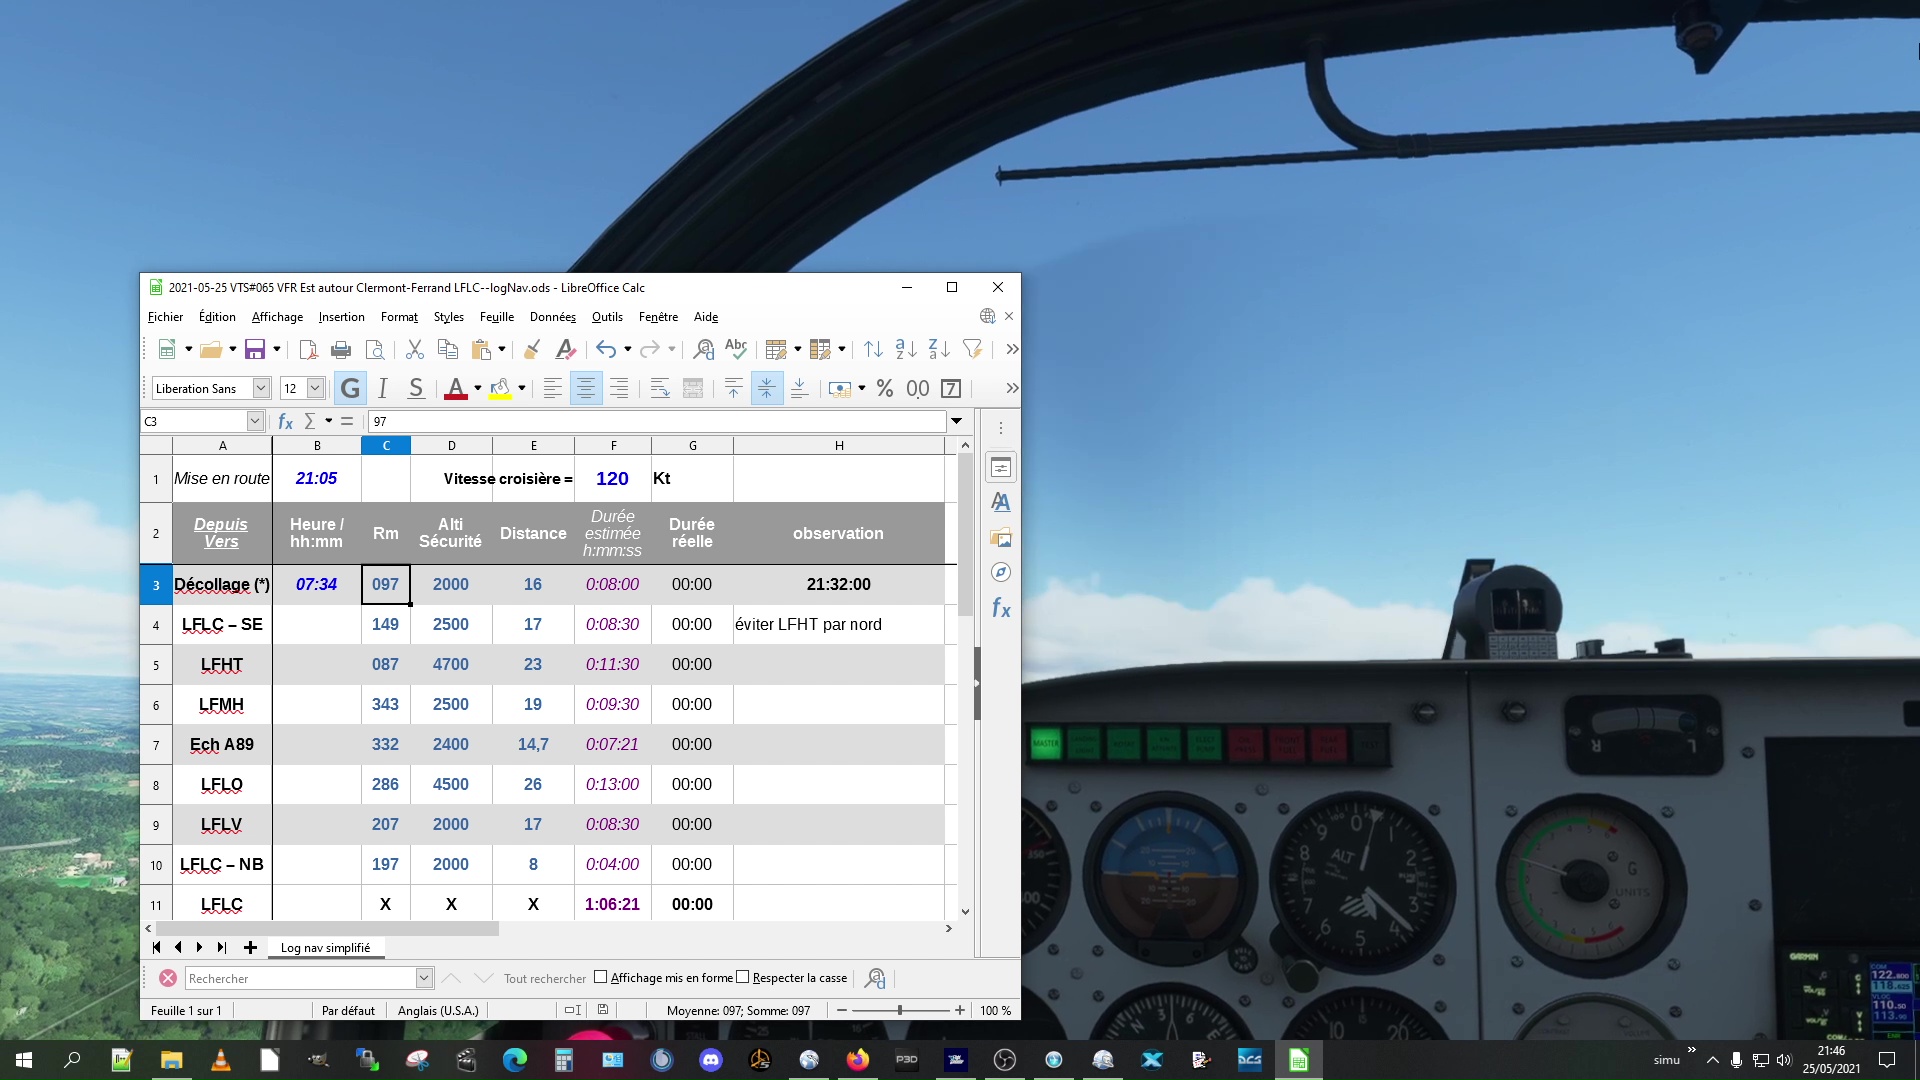
Task: Open the sidebar Functions (fx) panel
Action: 1001,608
